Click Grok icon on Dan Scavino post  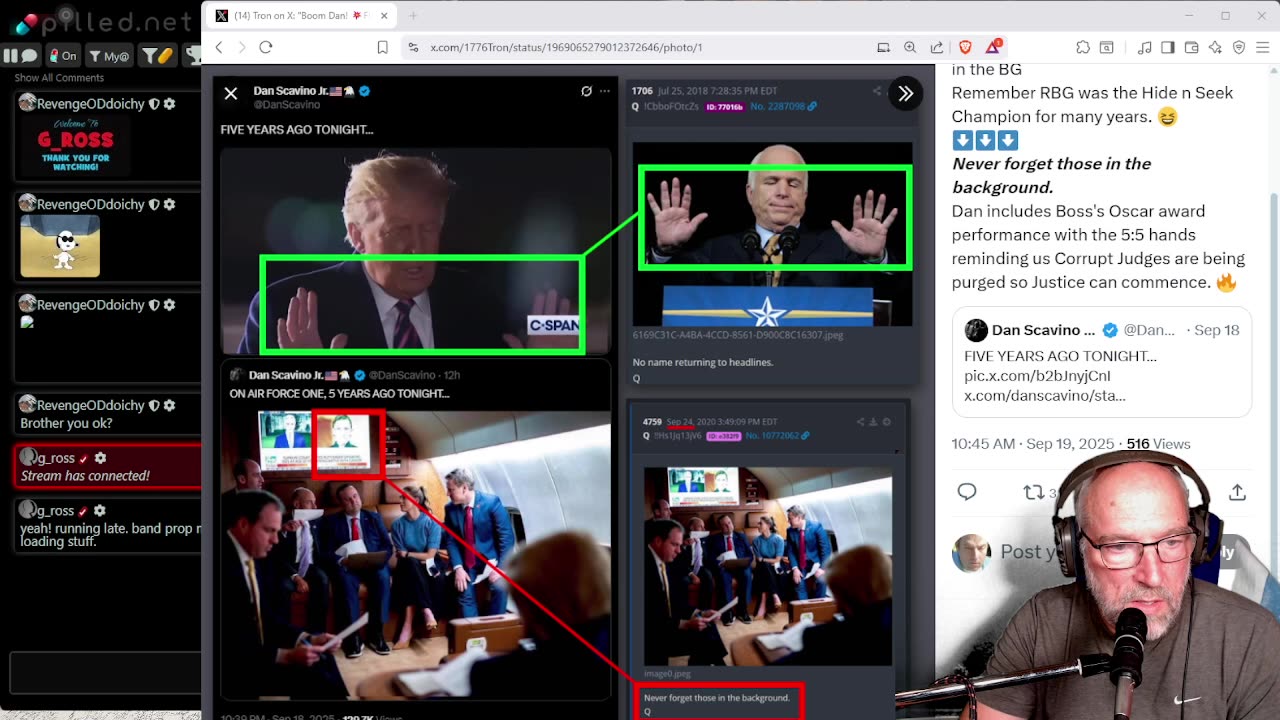point(587,91)
